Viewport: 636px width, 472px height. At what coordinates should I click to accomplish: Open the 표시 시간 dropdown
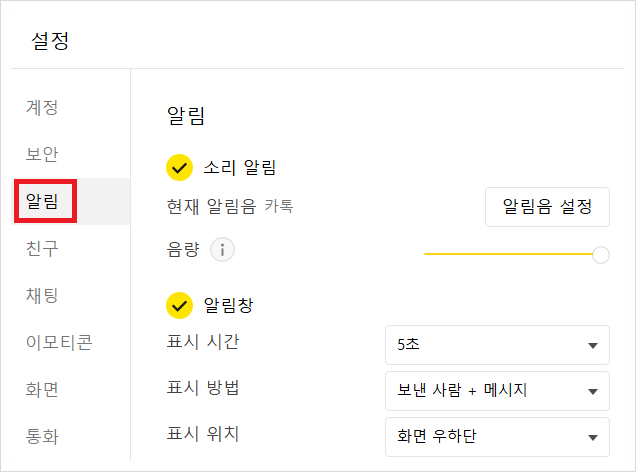tap(497, 345)
